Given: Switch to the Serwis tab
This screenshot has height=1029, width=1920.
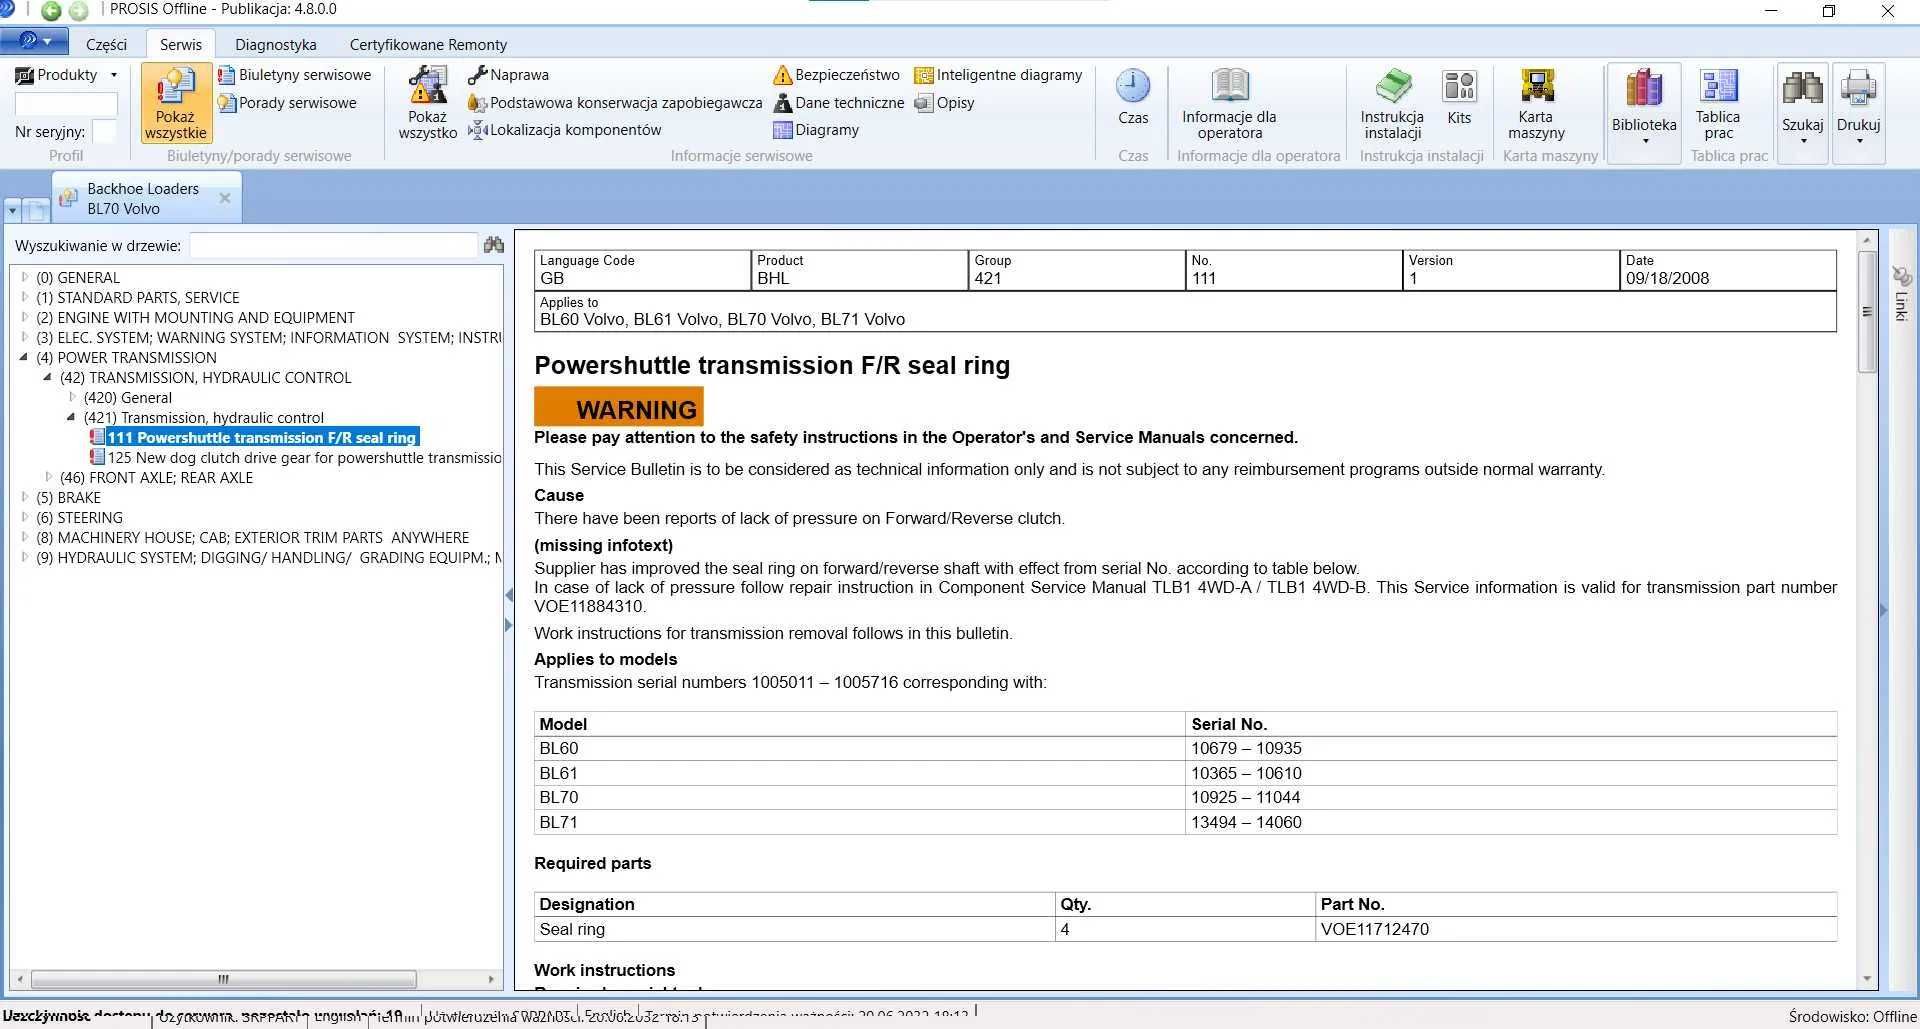Looking at the screenshot, I should [x=181, y=44].
